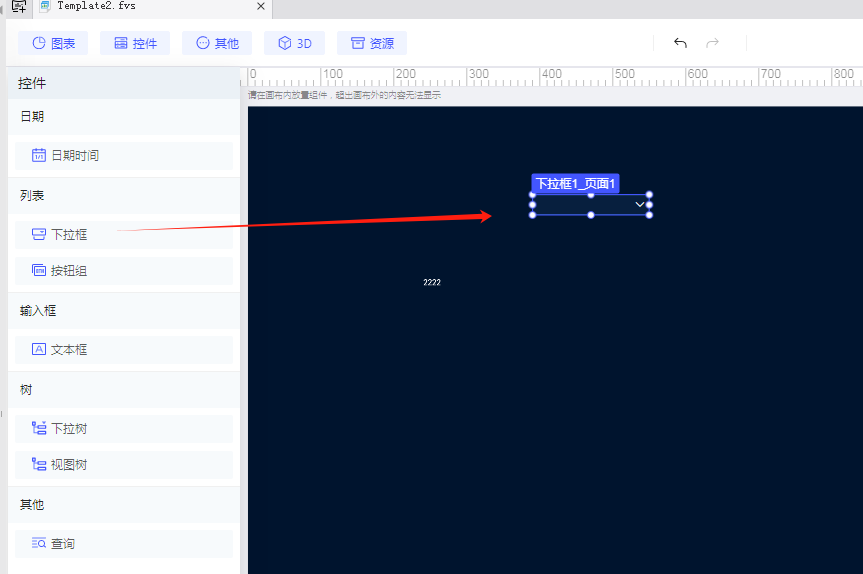Open the 下拉框1_页面1 dropdown chevron
The height and width of the screenshot is (574, 863).
(x=640, y=205)
